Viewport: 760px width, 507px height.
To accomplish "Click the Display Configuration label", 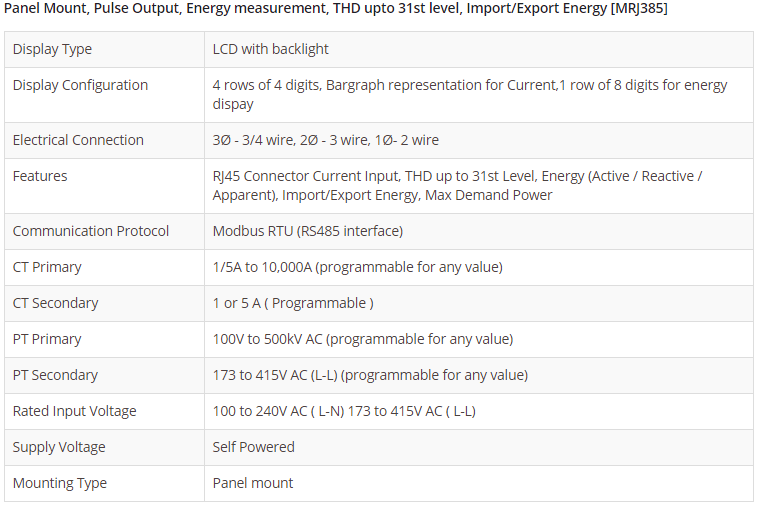I will 80,85.
